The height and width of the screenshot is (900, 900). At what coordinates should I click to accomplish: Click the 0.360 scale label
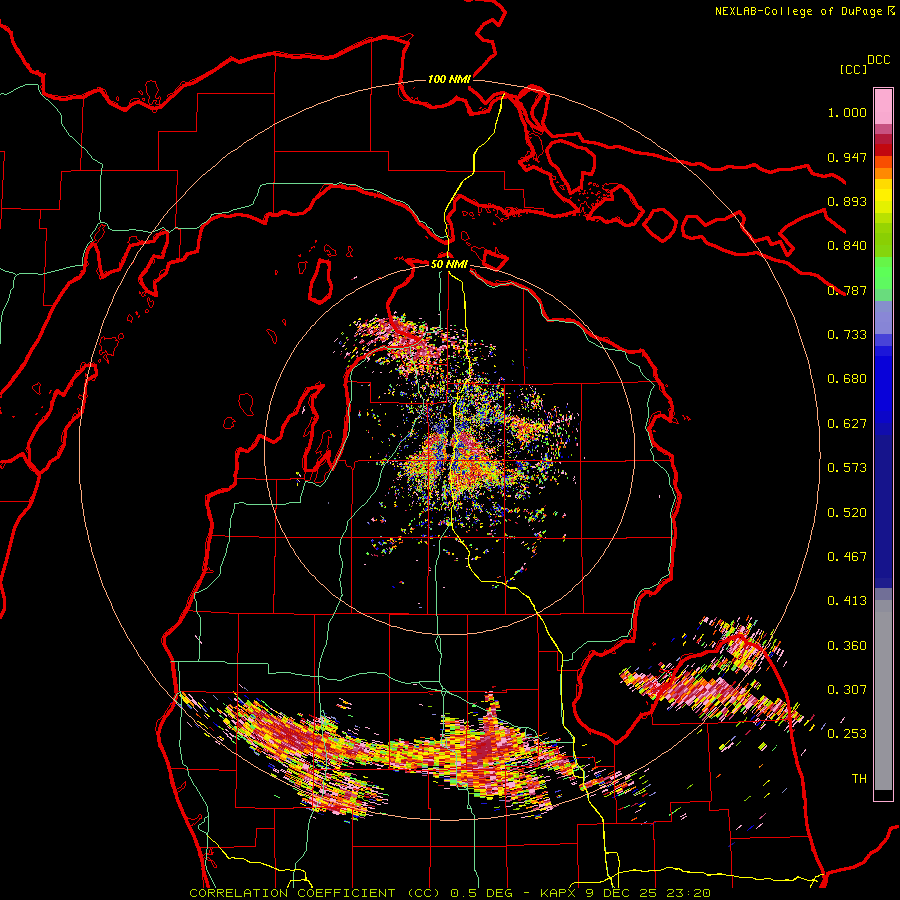click(847, 646)
